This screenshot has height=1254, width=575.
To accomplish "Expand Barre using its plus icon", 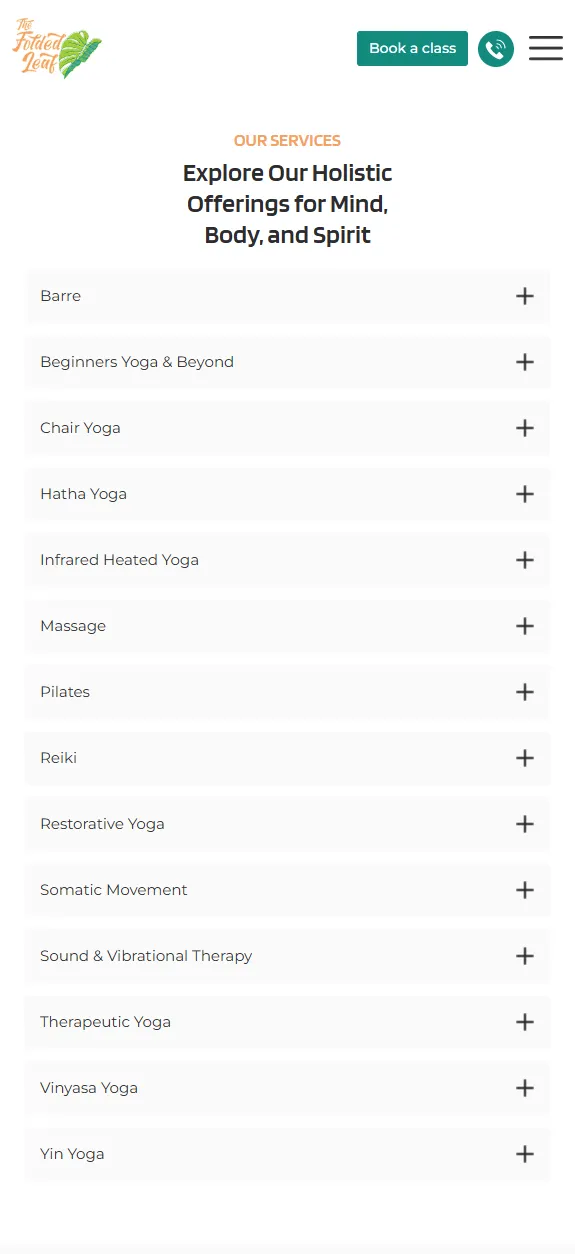I will click(x=525, y=296).
